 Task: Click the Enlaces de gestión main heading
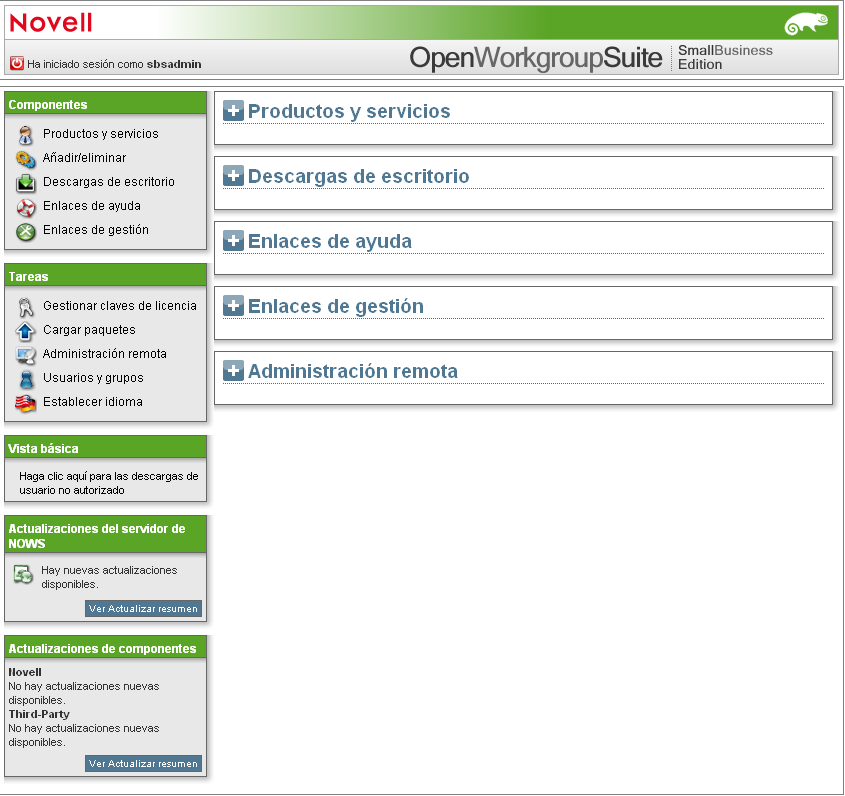pos(336,306)
